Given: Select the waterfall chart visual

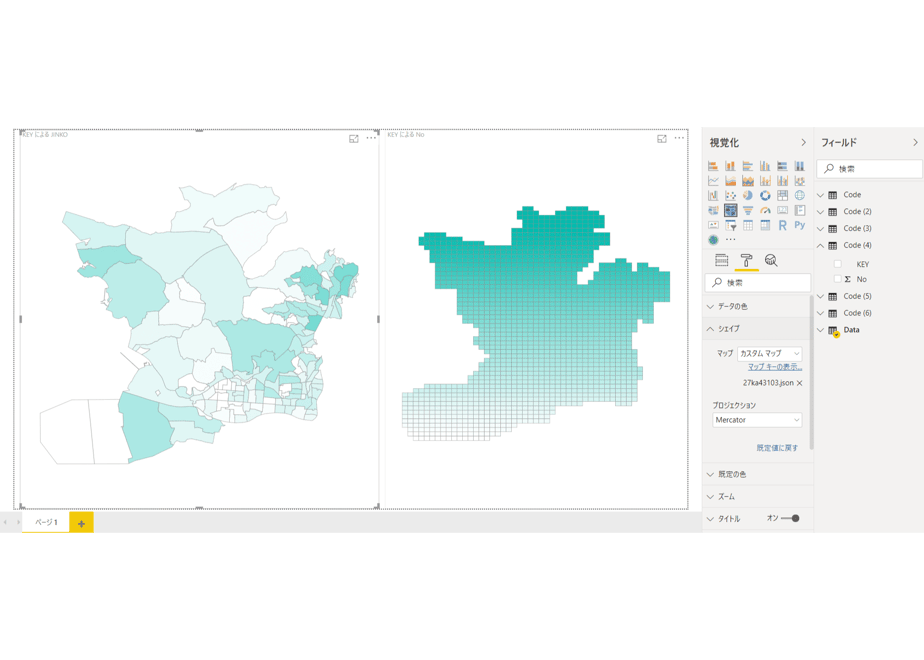Looking at the screenshot, I should [x=713, y=195].
